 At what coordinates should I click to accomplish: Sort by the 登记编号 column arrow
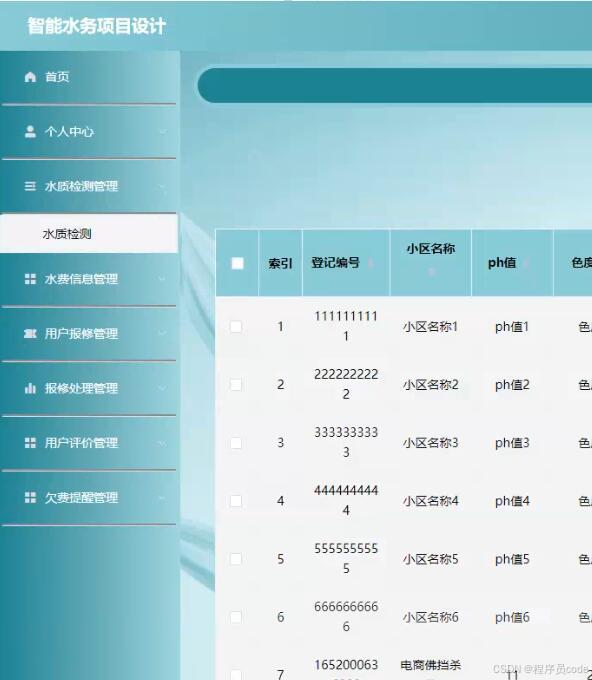pos(370,263)
